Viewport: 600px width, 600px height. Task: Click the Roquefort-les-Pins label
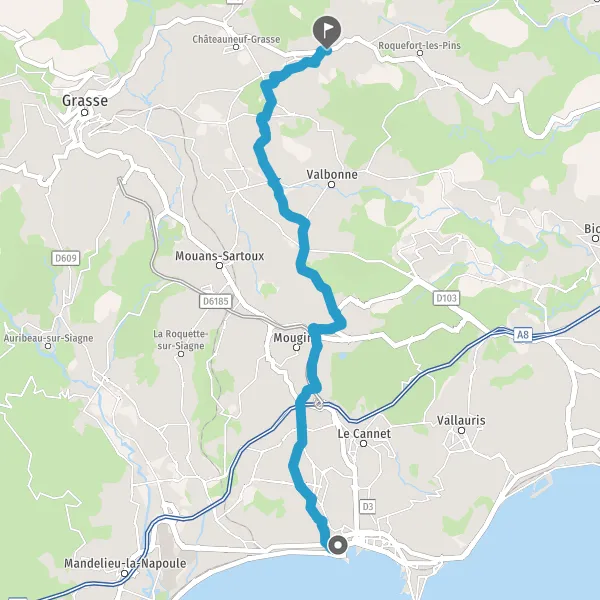(x=419, y=45)
